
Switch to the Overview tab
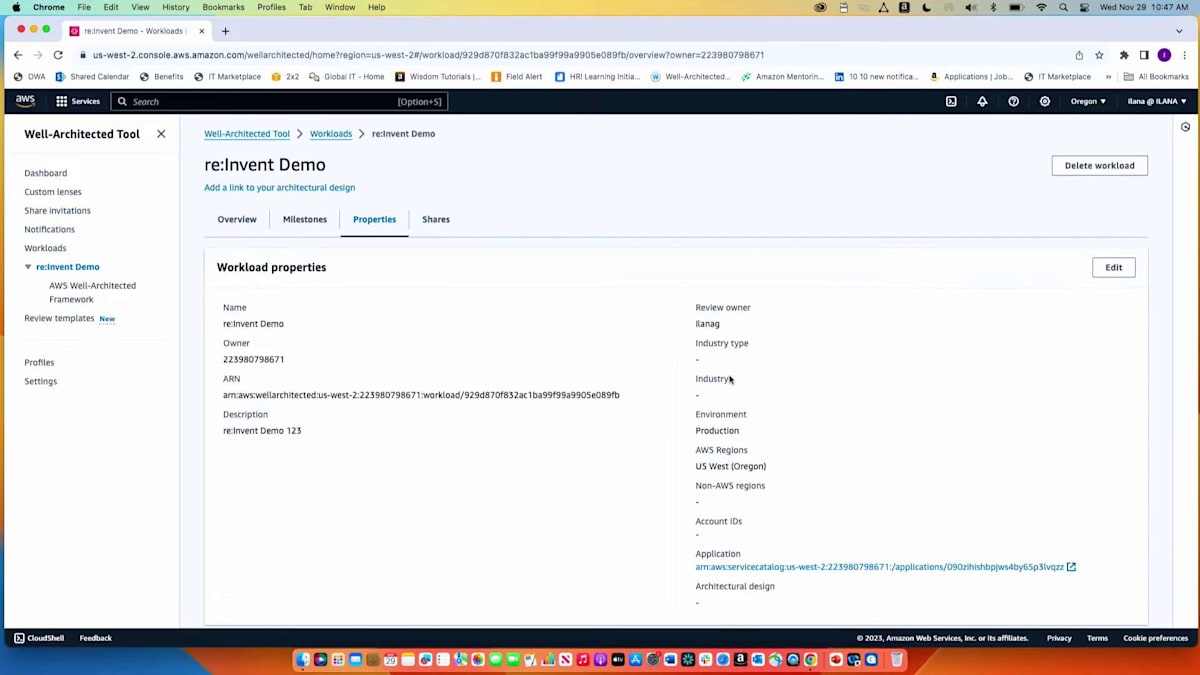pyautogui.click(x=237, y=219)
